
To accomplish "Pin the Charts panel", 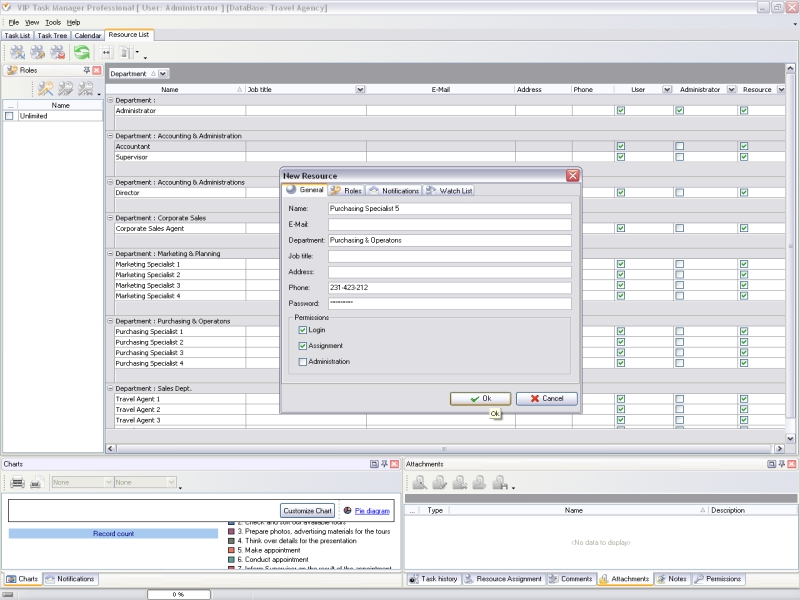I will (x=384, y=464).
